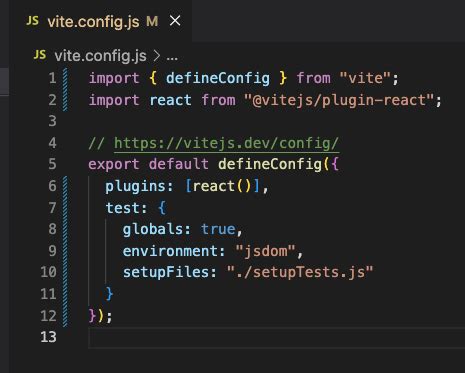The height and width of the screenshot is (373, 465).
Task: Click the "vite" string on line 1
Action: click(x=365, y=78)
